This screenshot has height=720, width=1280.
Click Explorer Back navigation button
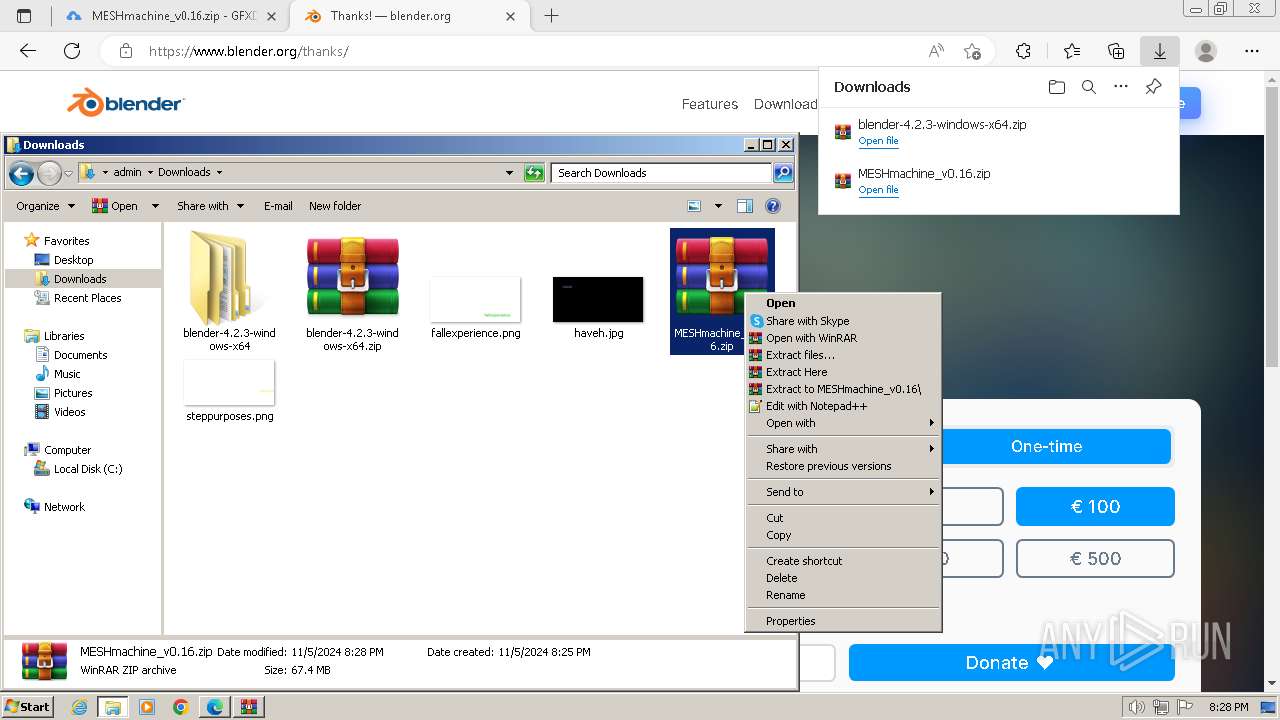tap(21, 173)
